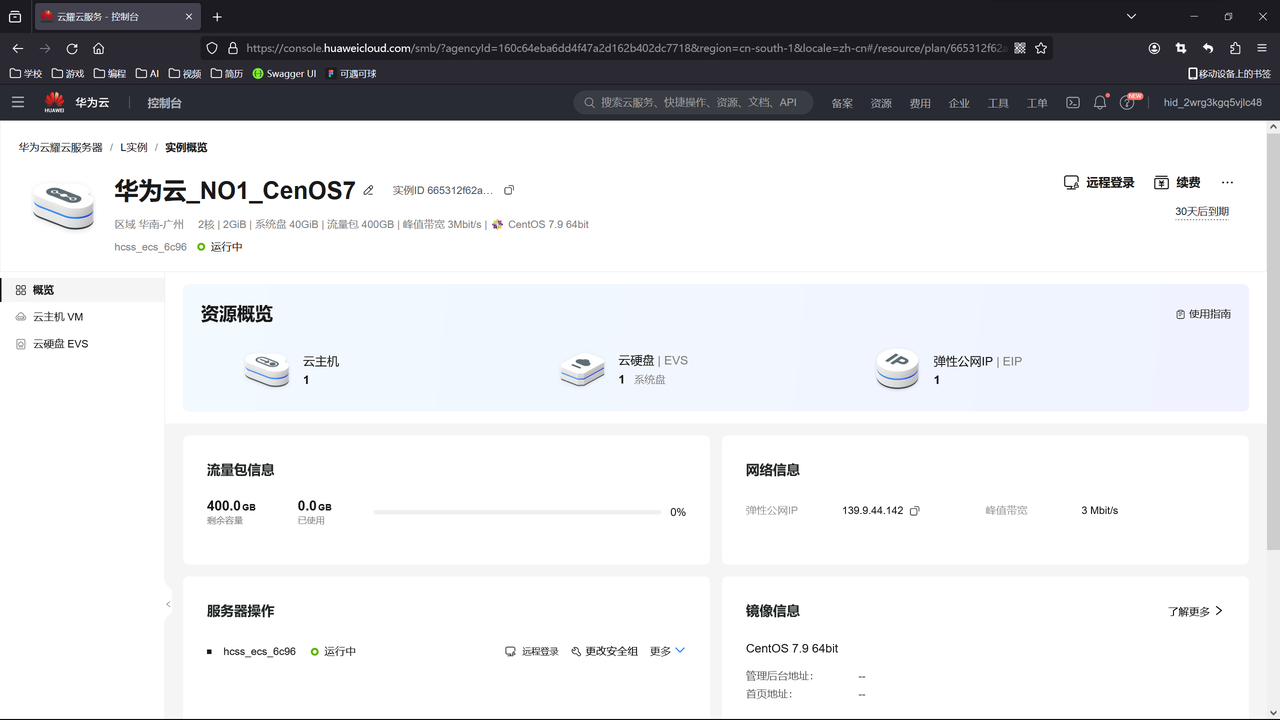Open the 可遇可球 bookmark
1280x720 pixels.
pyautogui.click(x=351, y=73)
